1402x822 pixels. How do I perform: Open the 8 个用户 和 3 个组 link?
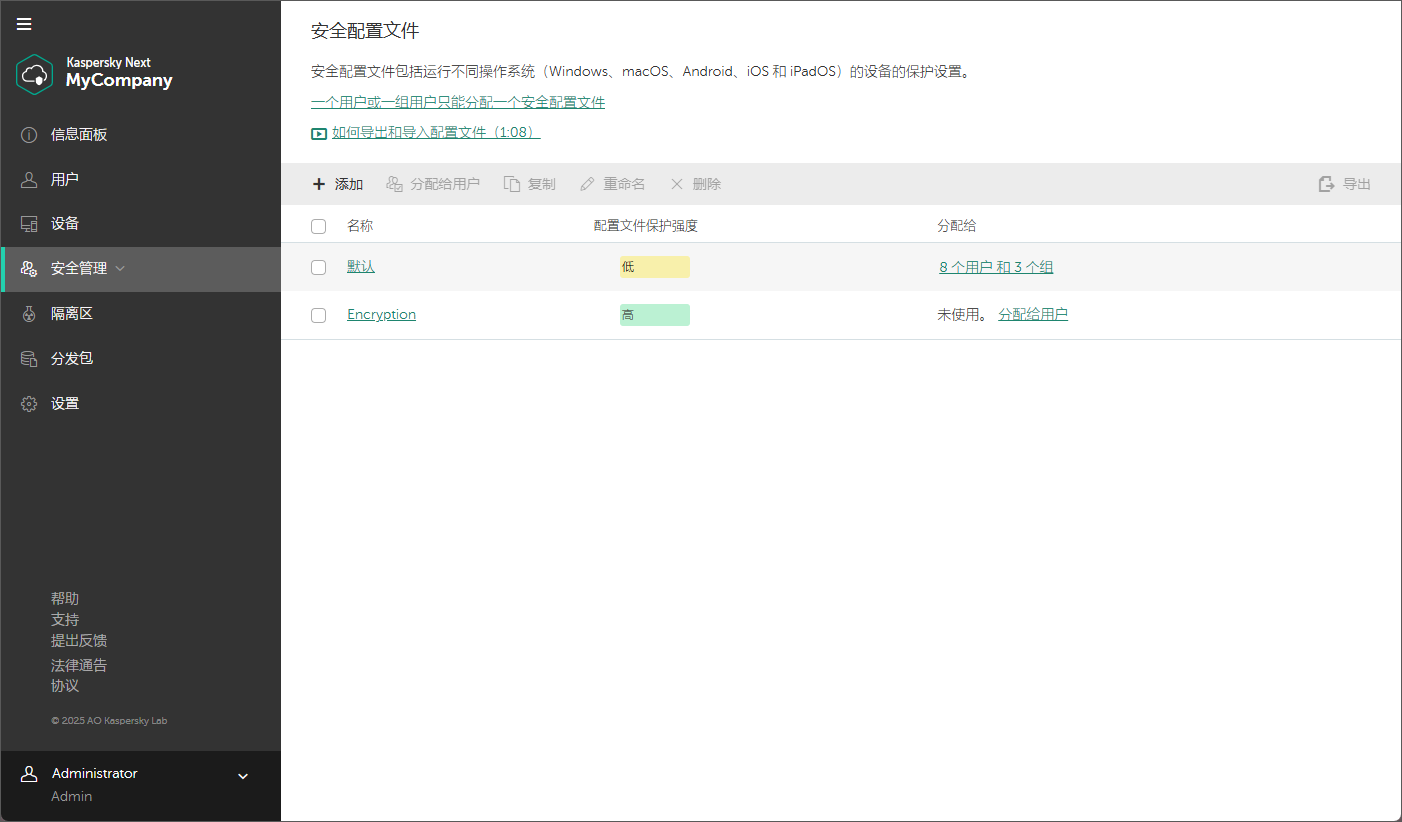pyautogui.click(x=996, y=267)
